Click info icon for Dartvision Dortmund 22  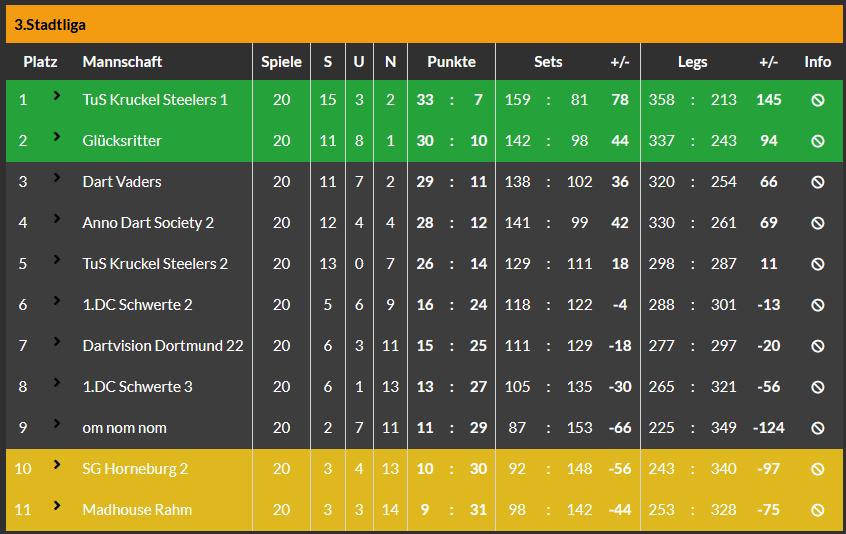pos(817,346)
